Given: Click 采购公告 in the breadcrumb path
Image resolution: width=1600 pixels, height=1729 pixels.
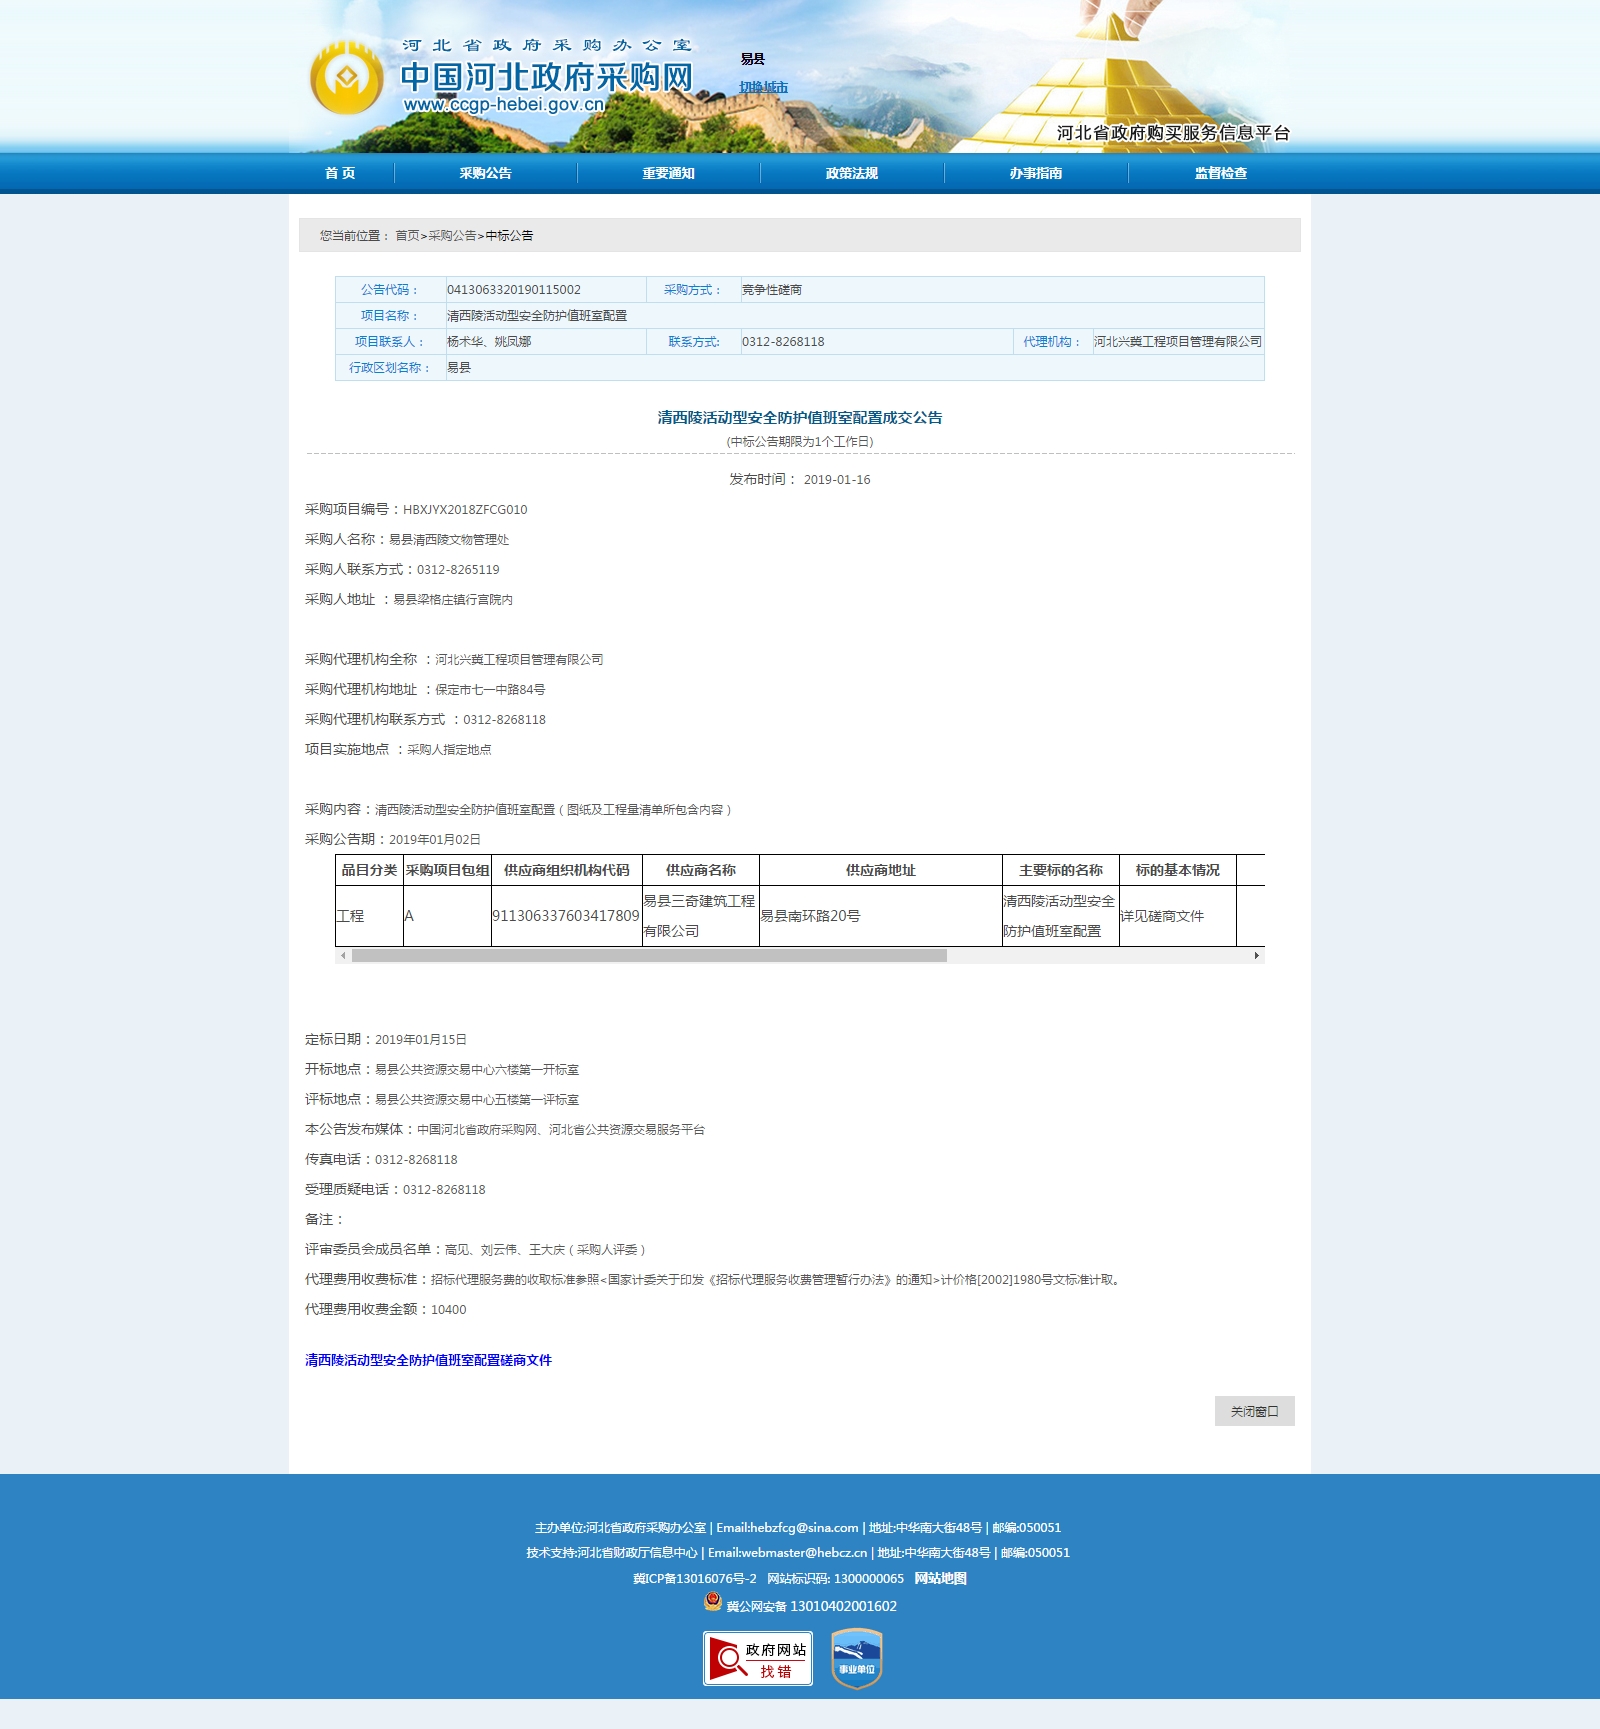Looking at the screenshot, I should (452, 236).
